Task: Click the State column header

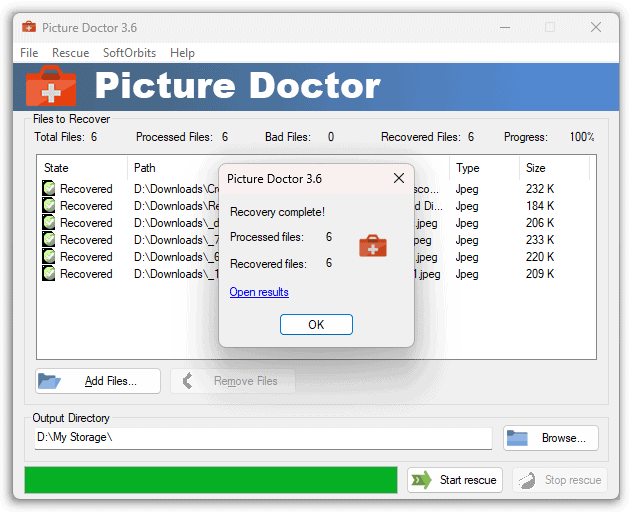Action: pyautogui.click(x=82, y=168)
